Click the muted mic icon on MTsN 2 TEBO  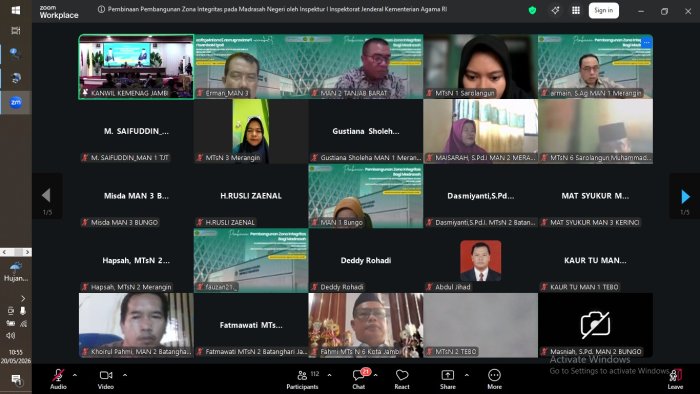(x=429, y=352)
